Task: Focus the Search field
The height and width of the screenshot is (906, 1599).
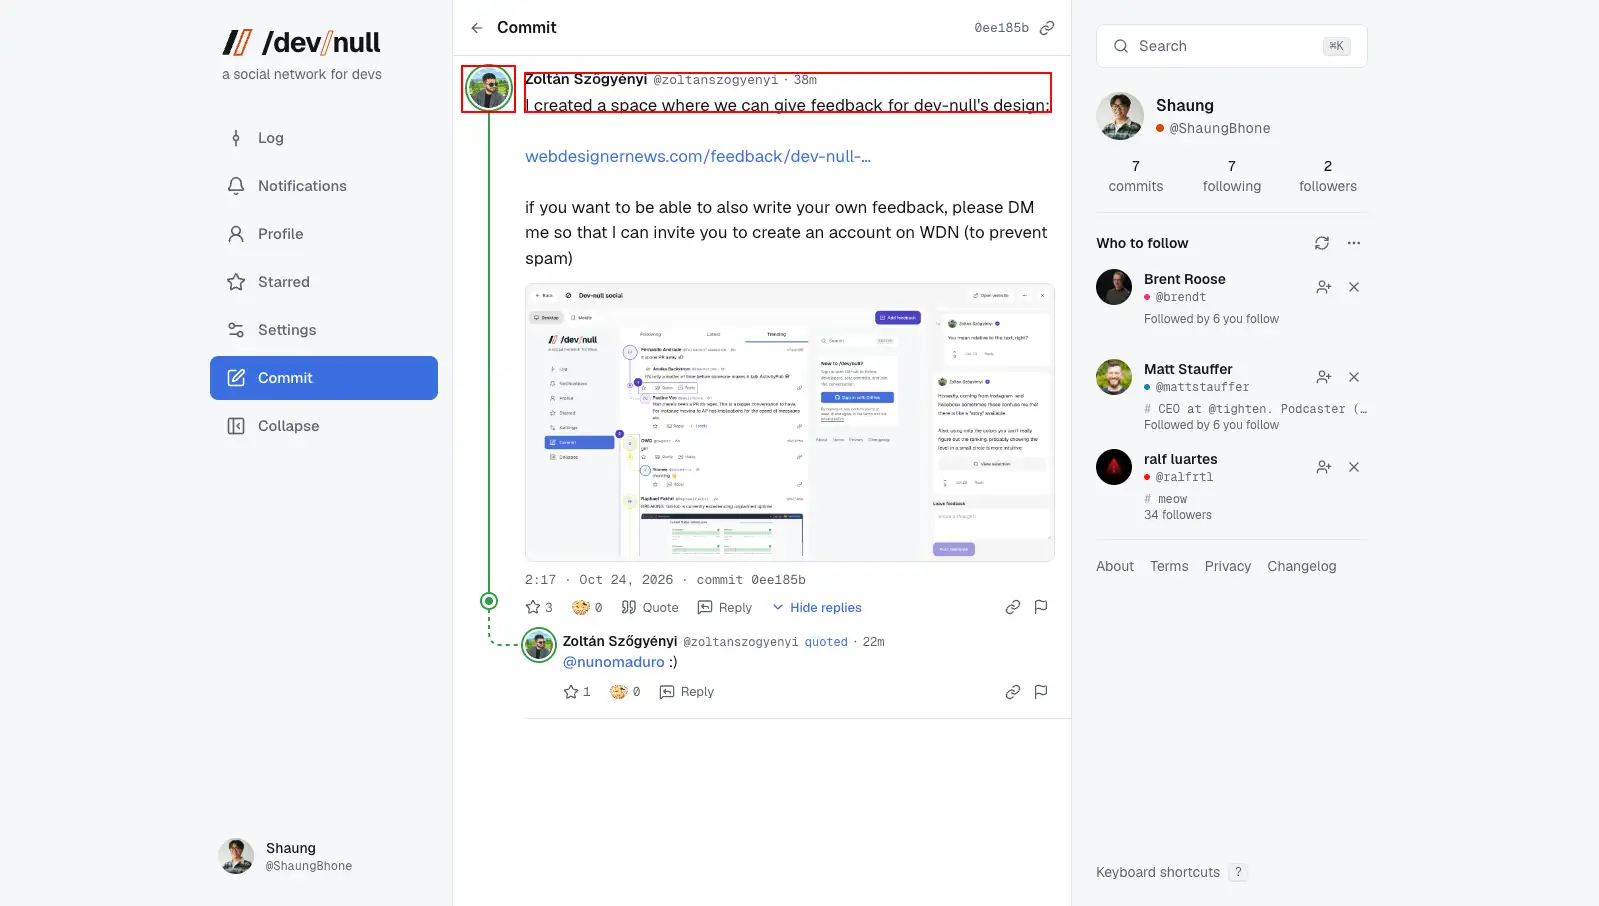Action: [x=1232, y=46]
